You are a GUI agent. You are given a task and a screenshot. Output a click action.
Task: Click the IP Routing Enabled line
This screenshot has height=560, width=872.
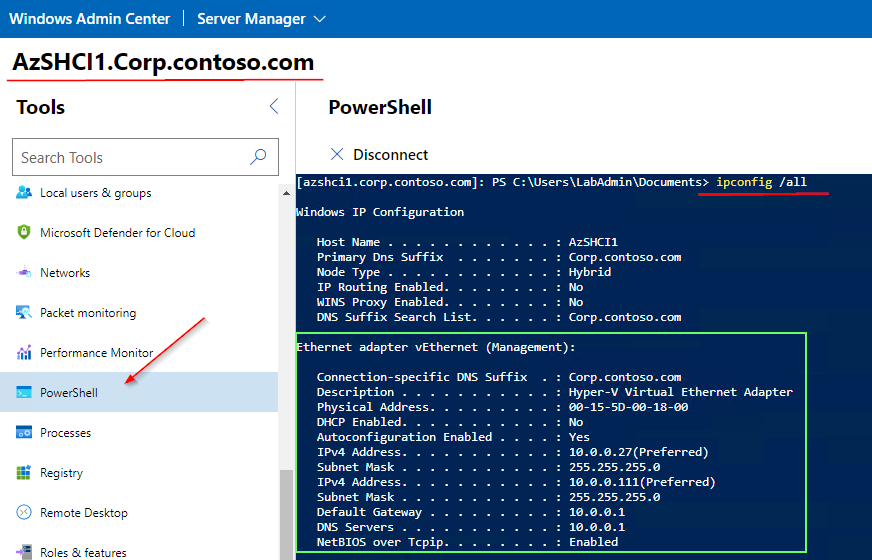click(450, 287)
